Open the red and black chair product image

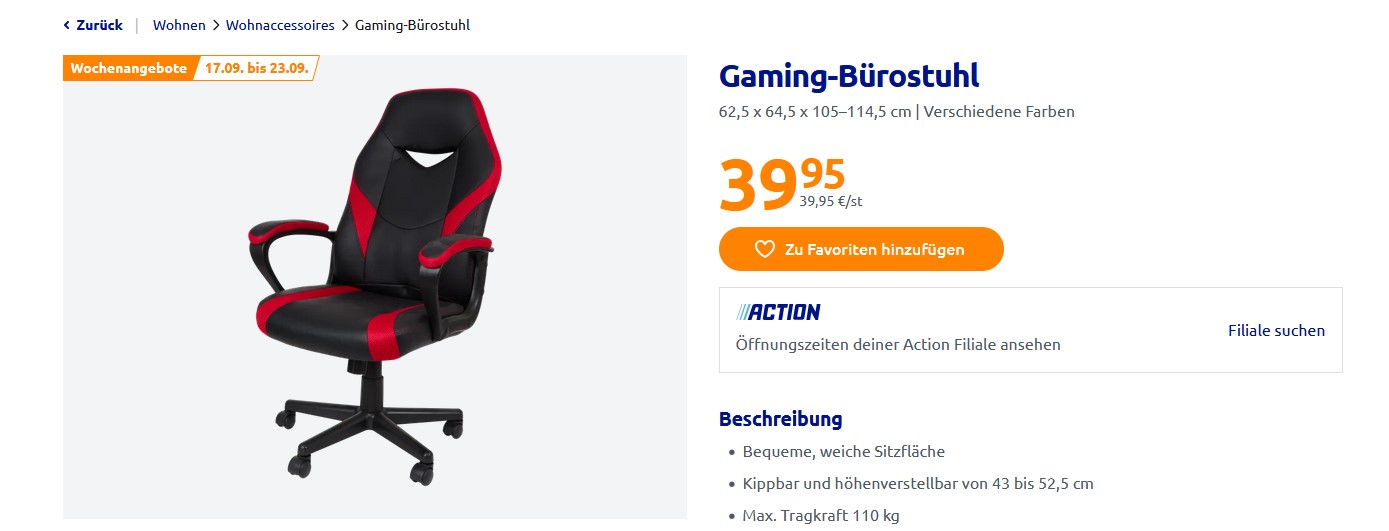[x=375, y=287]
